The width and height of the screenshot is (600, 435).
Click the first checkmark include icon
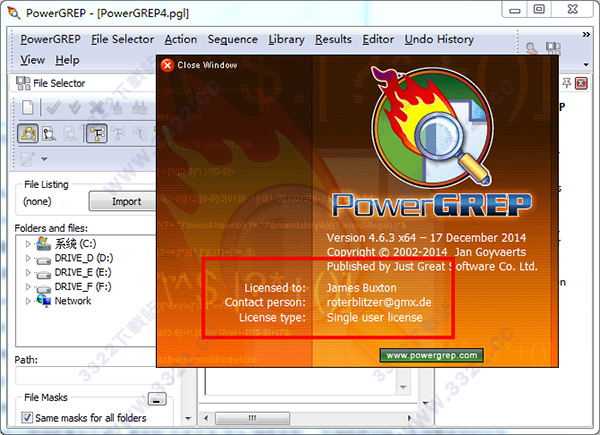(x=53, y=108)
